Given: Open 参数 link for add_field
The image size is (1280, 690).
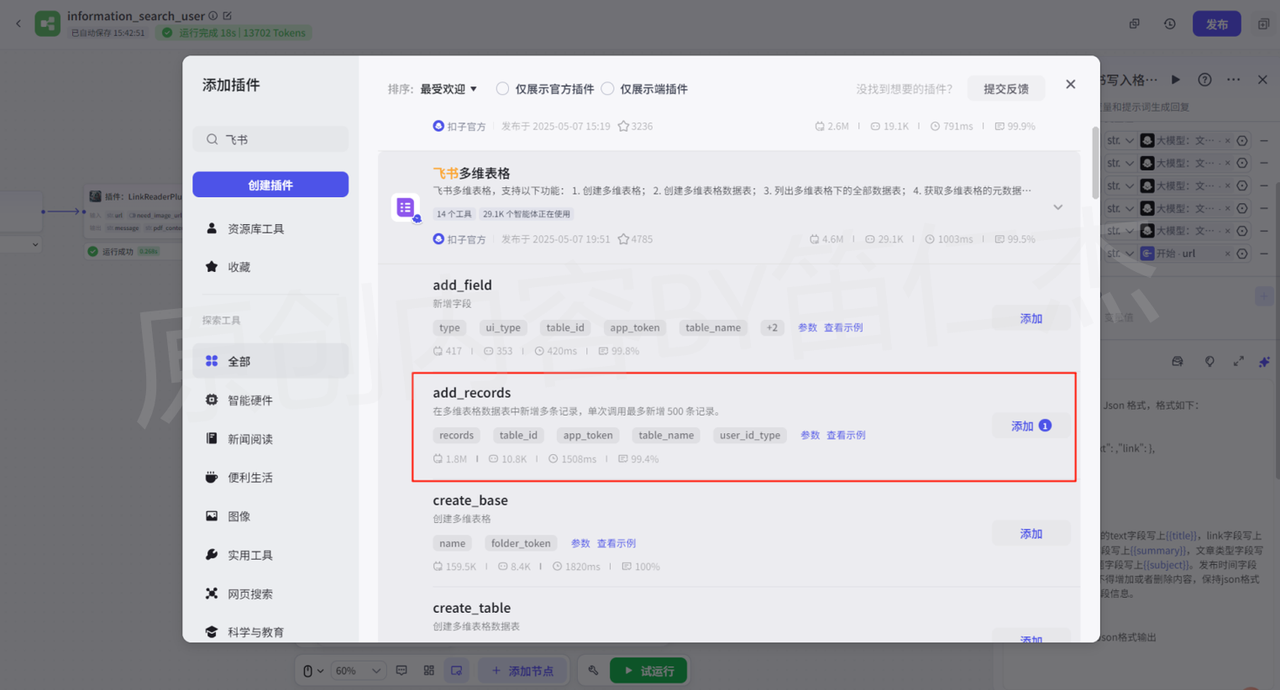Looking at the screenshot, I should click(x=808, y=328).
